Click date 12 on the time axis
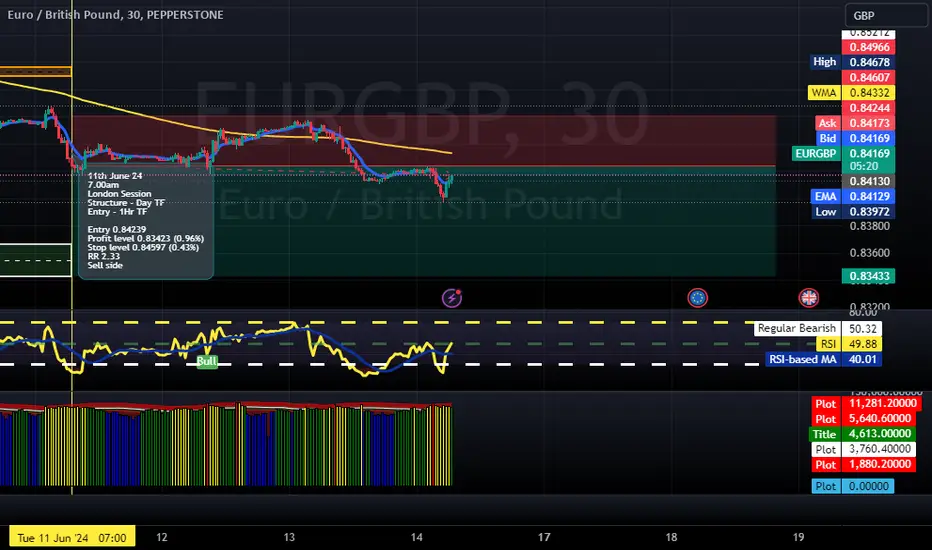Screen dimensions: 932x550 pyautogui.click(x=162, y=537)
